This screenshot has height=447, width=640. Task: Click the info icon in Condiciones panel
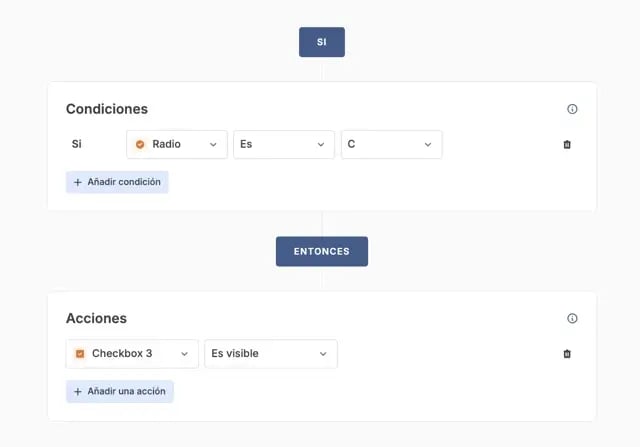(x=572, y=109)
